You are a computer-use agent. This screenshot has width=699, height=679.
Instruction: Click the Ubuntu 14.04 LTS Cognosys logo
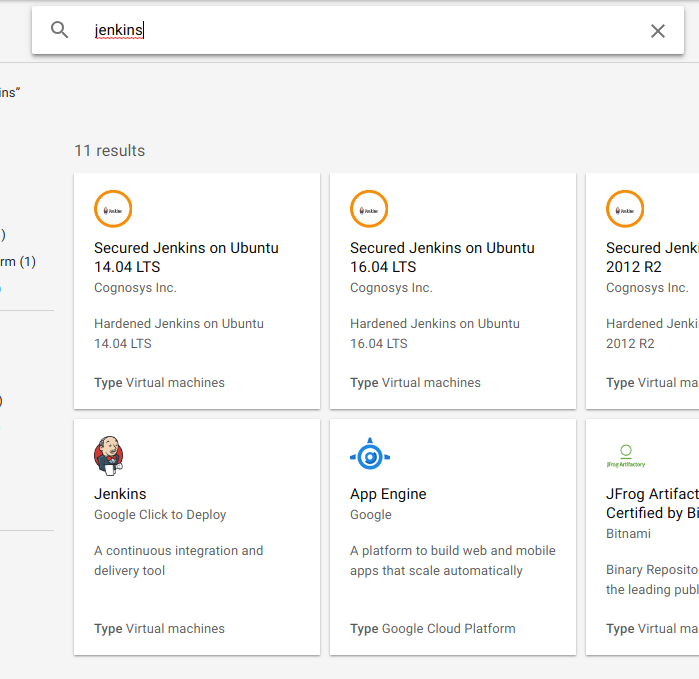coord(113,209)
